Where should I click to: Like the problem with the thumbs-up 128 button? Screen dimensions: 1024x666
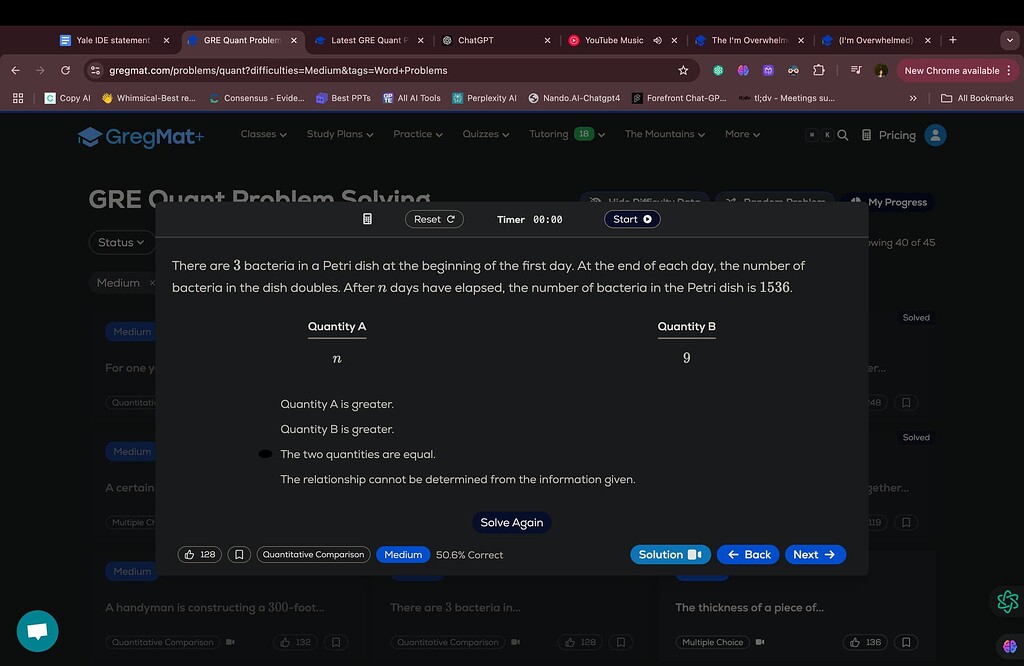click(199, 554)
